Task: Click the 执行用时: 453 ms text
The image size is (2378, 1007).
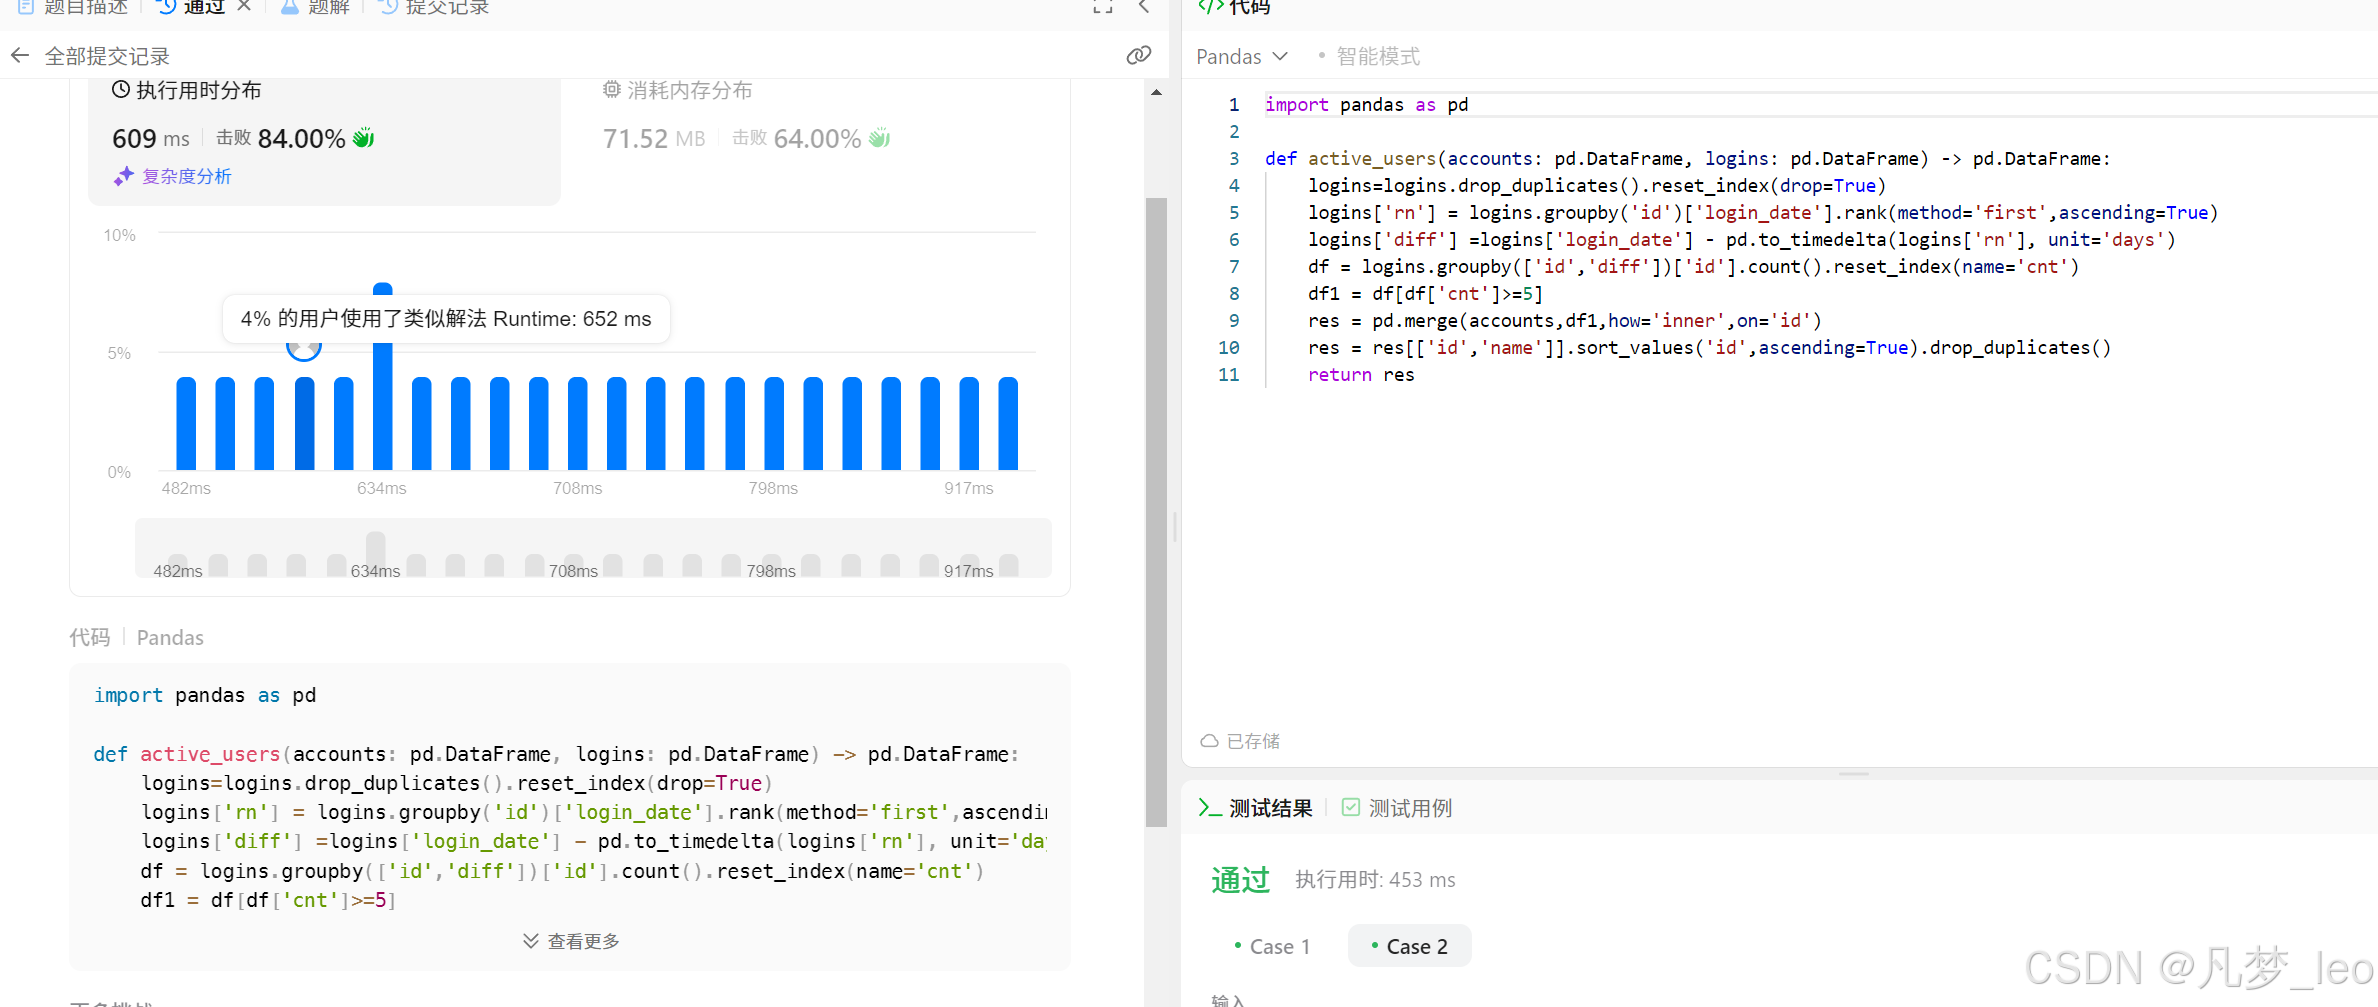Action: [1375, 880]
